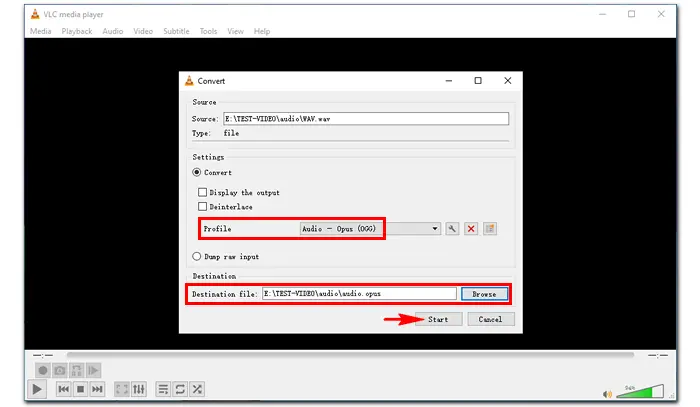This screenshot has width=700, height=407.
Task: Click the playback seek bar
Action: (350, 355)
